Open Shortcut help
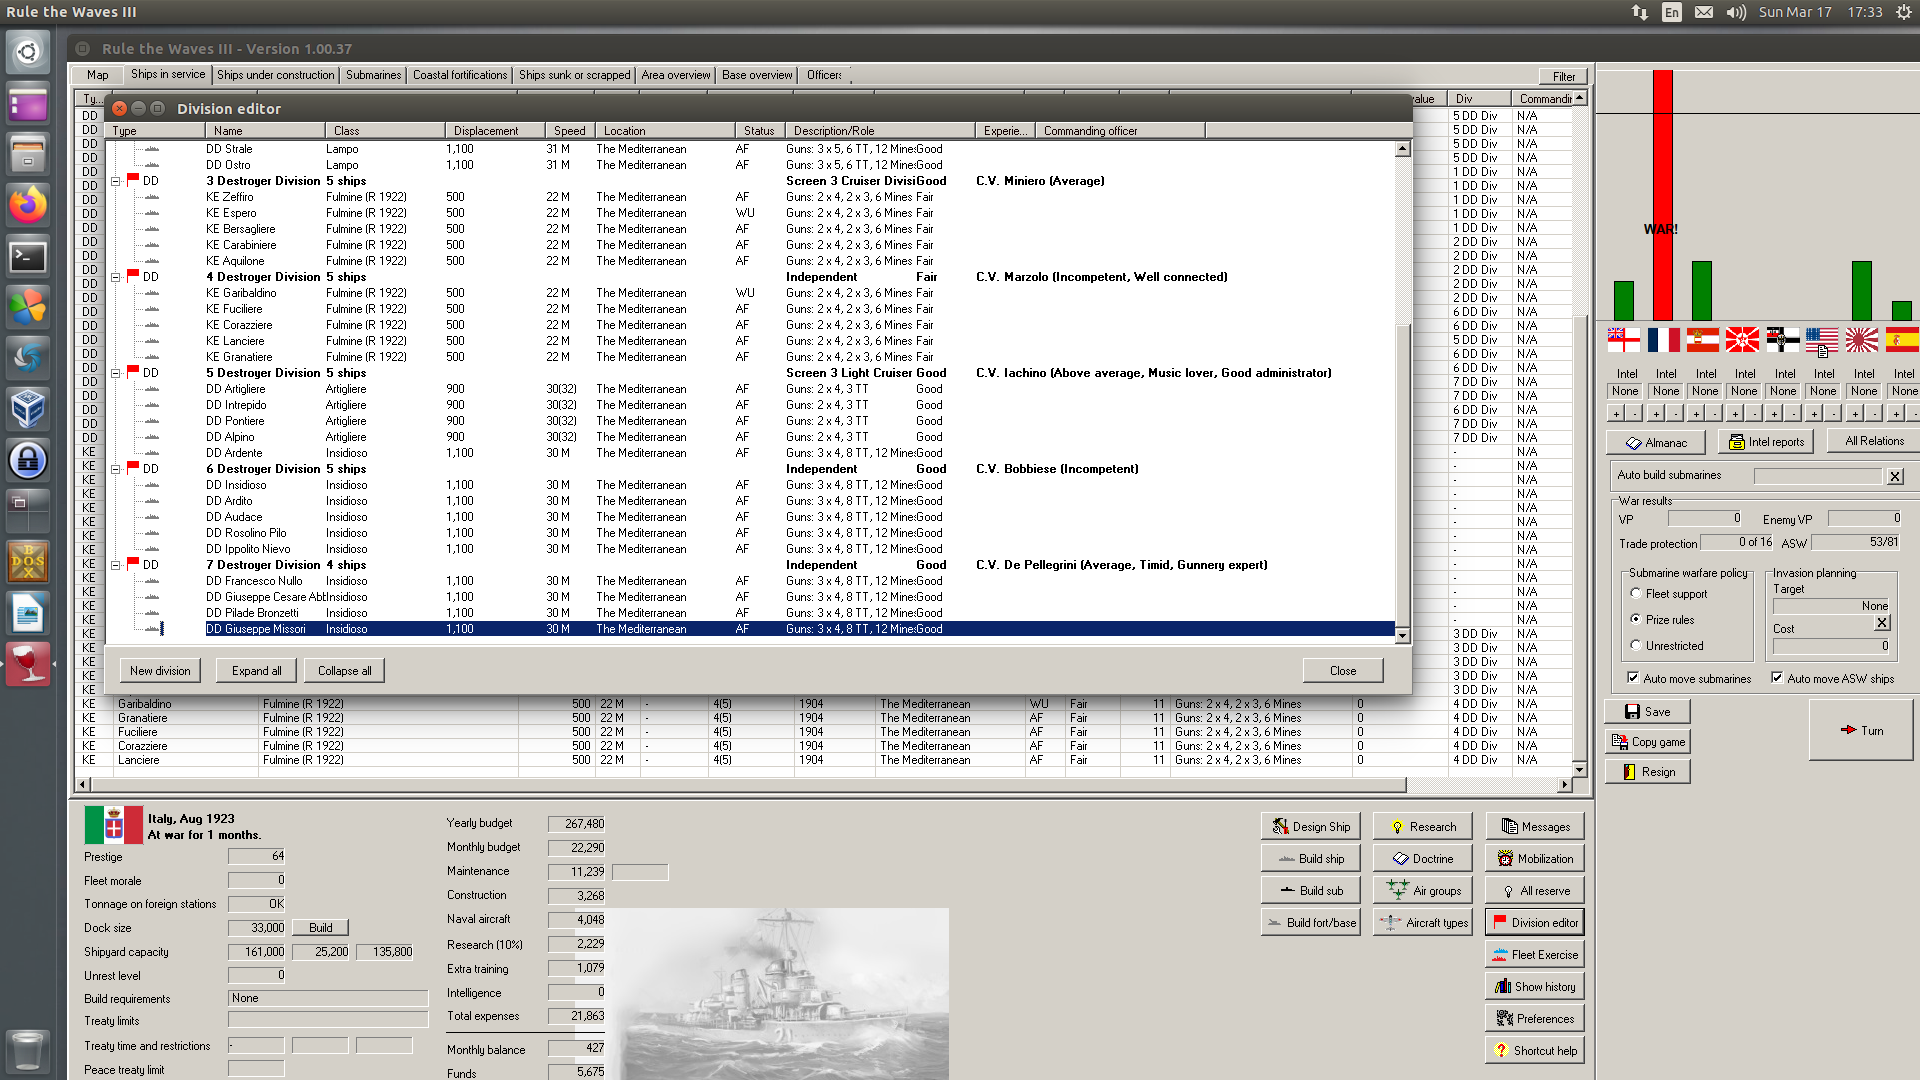1920x1080 pixels. pyautogui.click(x=1534, y=1050)
